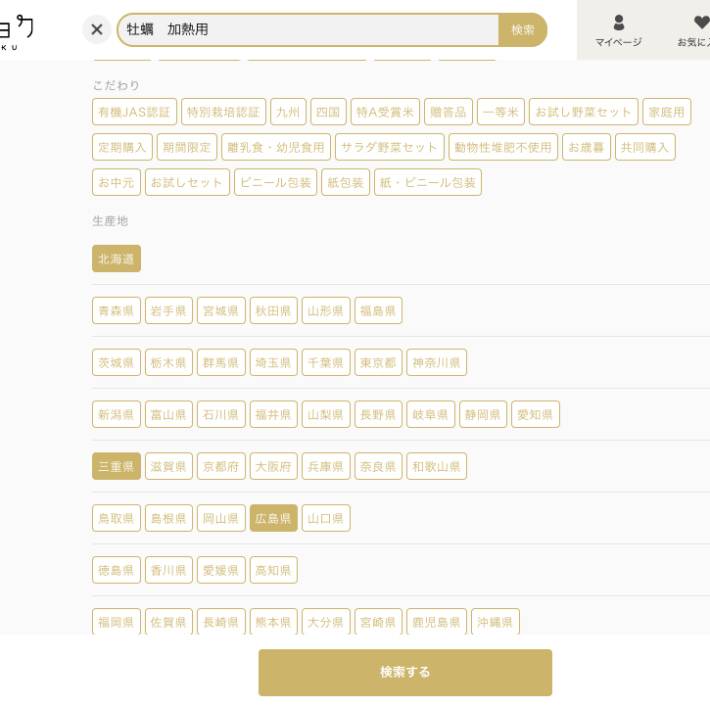The width and height of the screenshot is (710, 707).
Task: Toggle the 家庭用 tag
Action: coord(667,112)
